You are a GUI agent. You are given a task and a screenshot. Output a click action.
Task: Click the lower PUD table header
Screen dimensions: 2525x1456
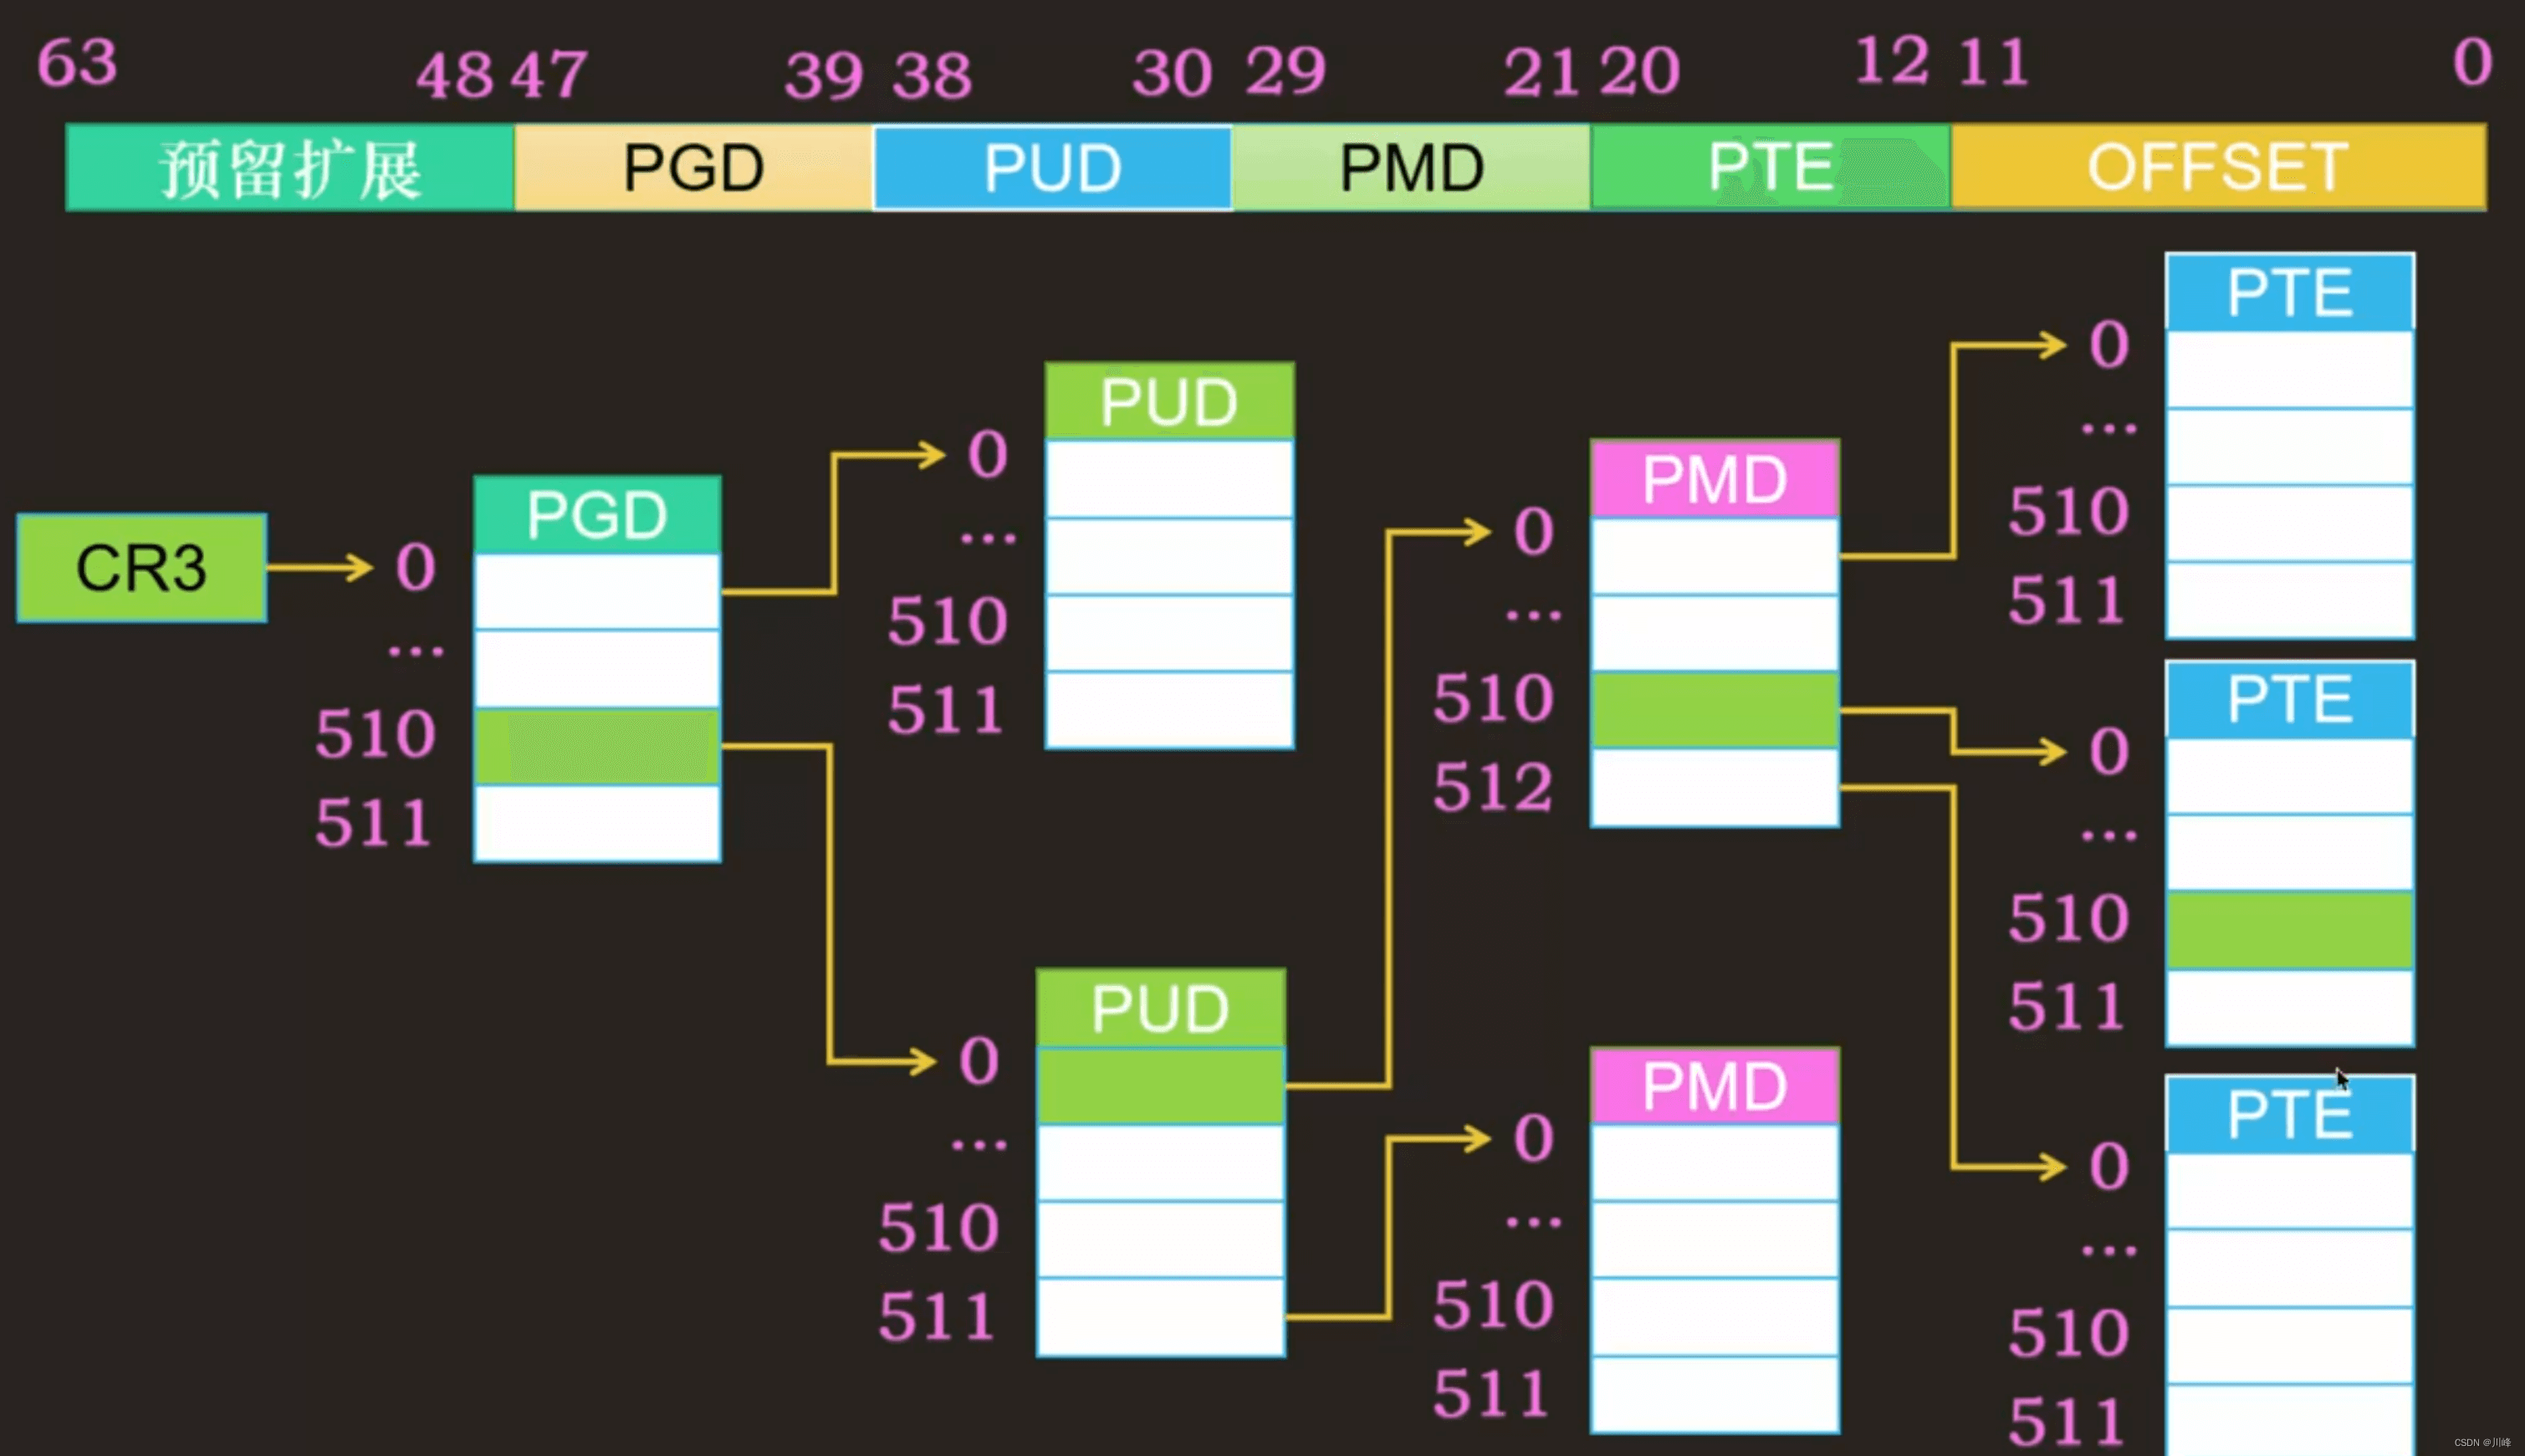[x=1160, y=1008]
